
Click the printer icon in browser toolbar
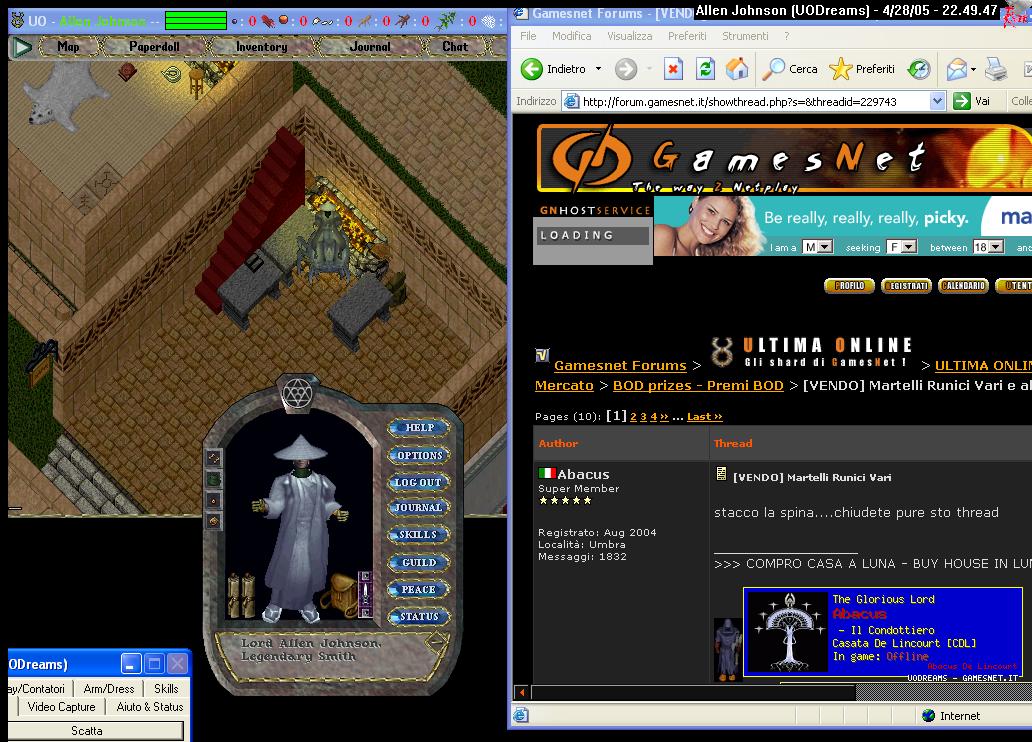996,69
